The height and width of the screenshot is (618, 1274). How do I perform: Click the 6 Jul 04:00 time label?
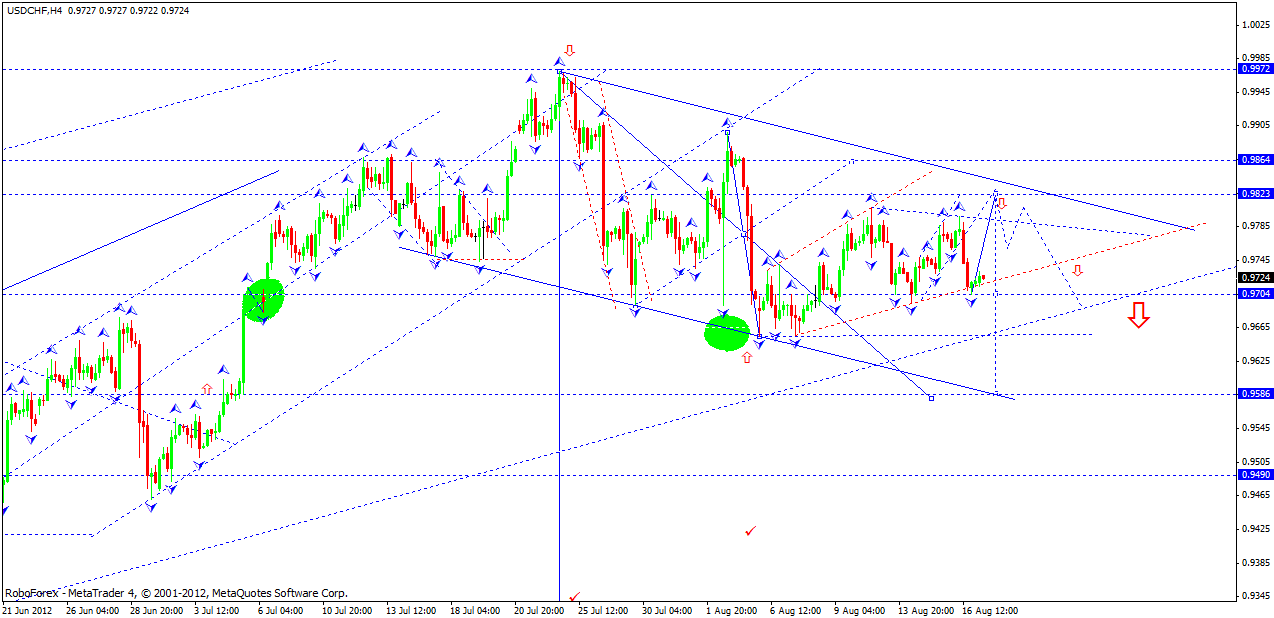click(x=280, y=610)
